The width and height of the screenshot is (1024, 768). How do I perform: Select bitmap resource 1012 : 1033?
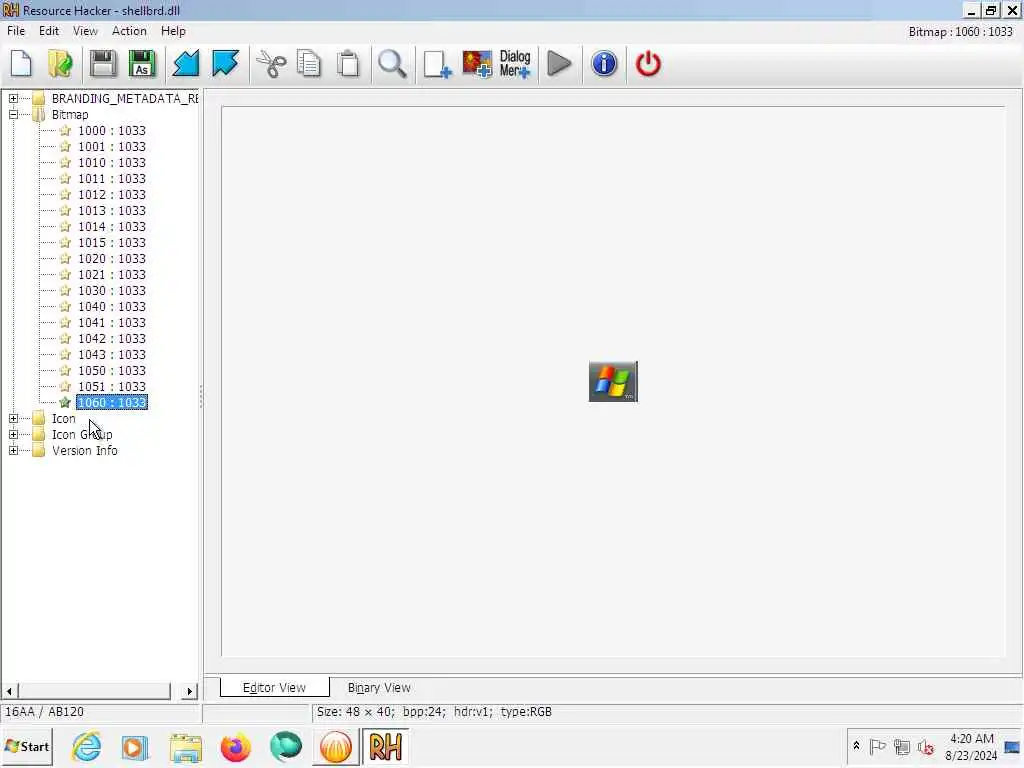point(112,195)
